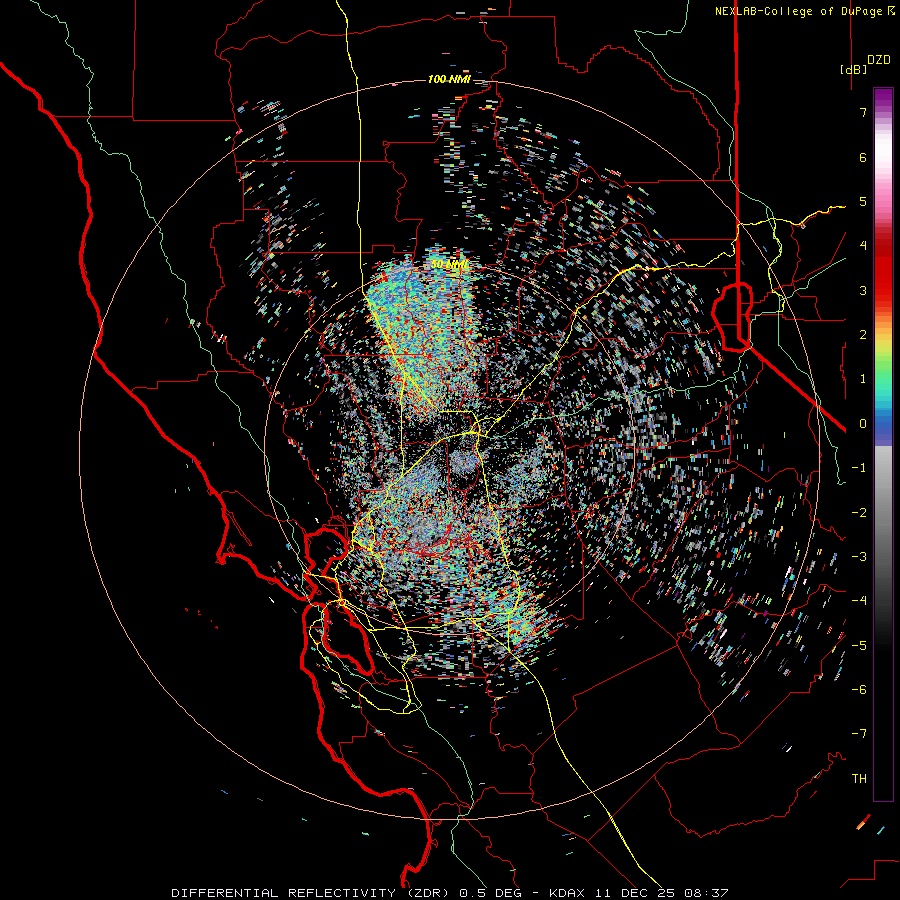Select the 0 value on the color scale
This screenshot has width=900, height=900.
point(863,424)
